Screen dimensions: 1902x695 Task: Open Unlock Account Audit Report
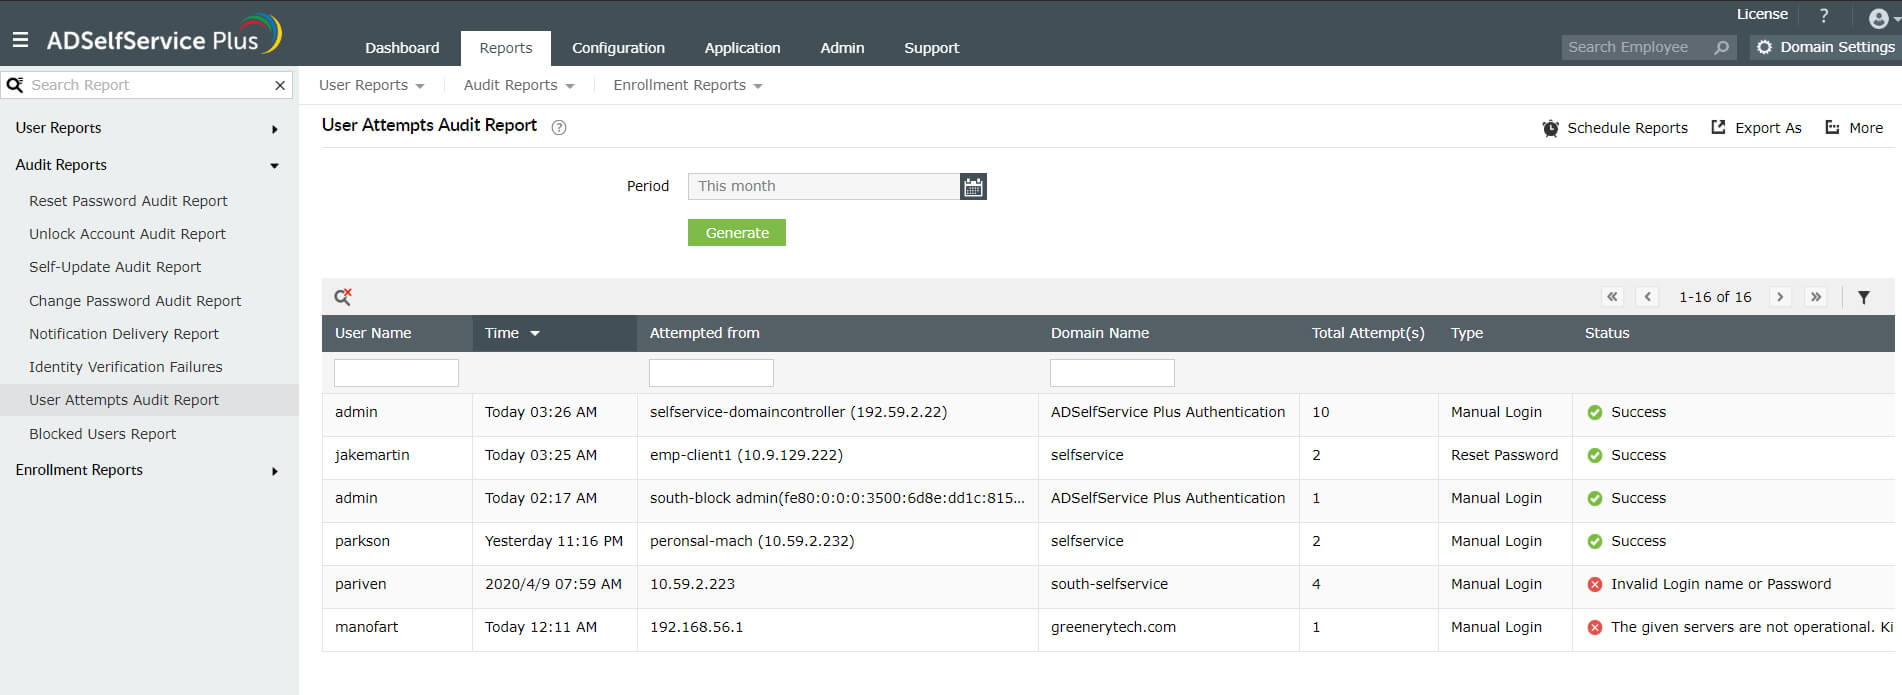tap(127, 234)
